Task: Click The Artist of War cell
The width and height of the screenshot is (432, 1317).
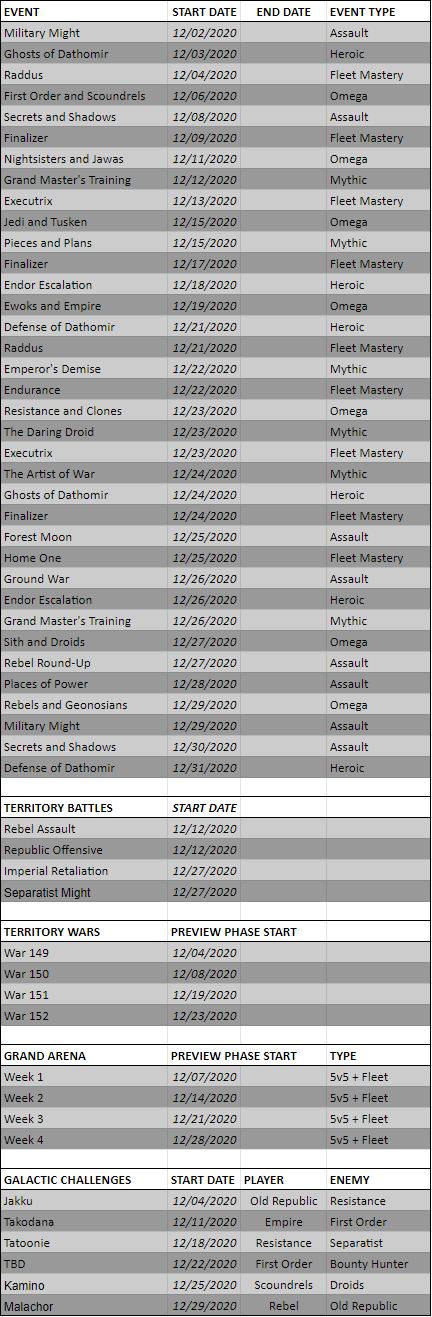Action: click(x=84, y=474)
